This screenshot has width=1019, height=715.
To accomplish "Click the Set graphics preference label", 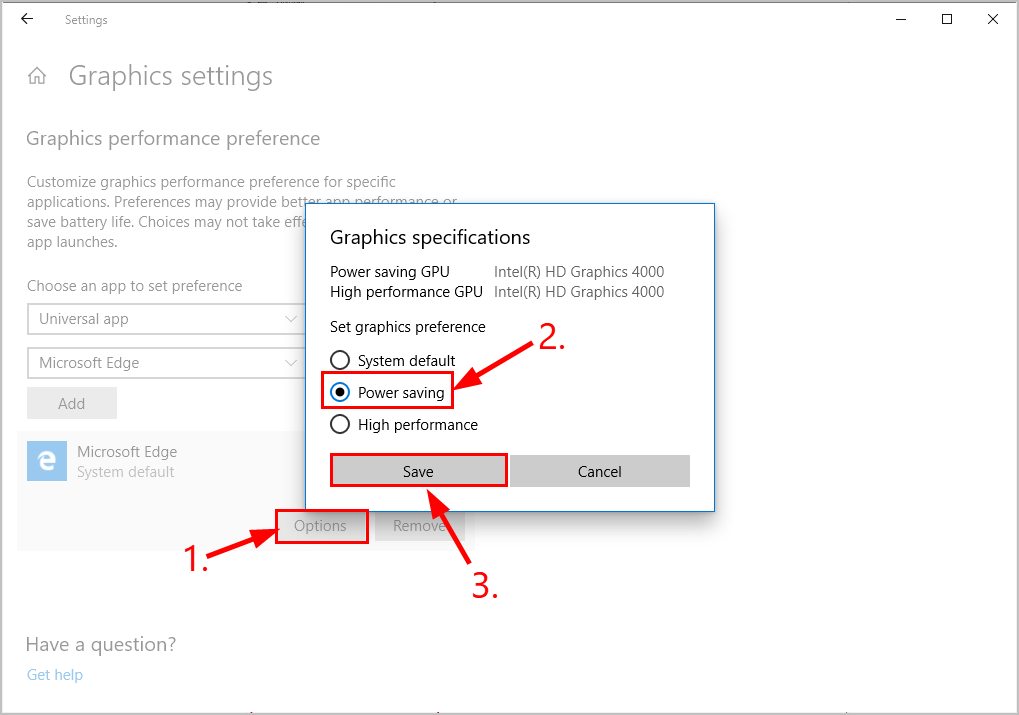I will coord(407,327).
